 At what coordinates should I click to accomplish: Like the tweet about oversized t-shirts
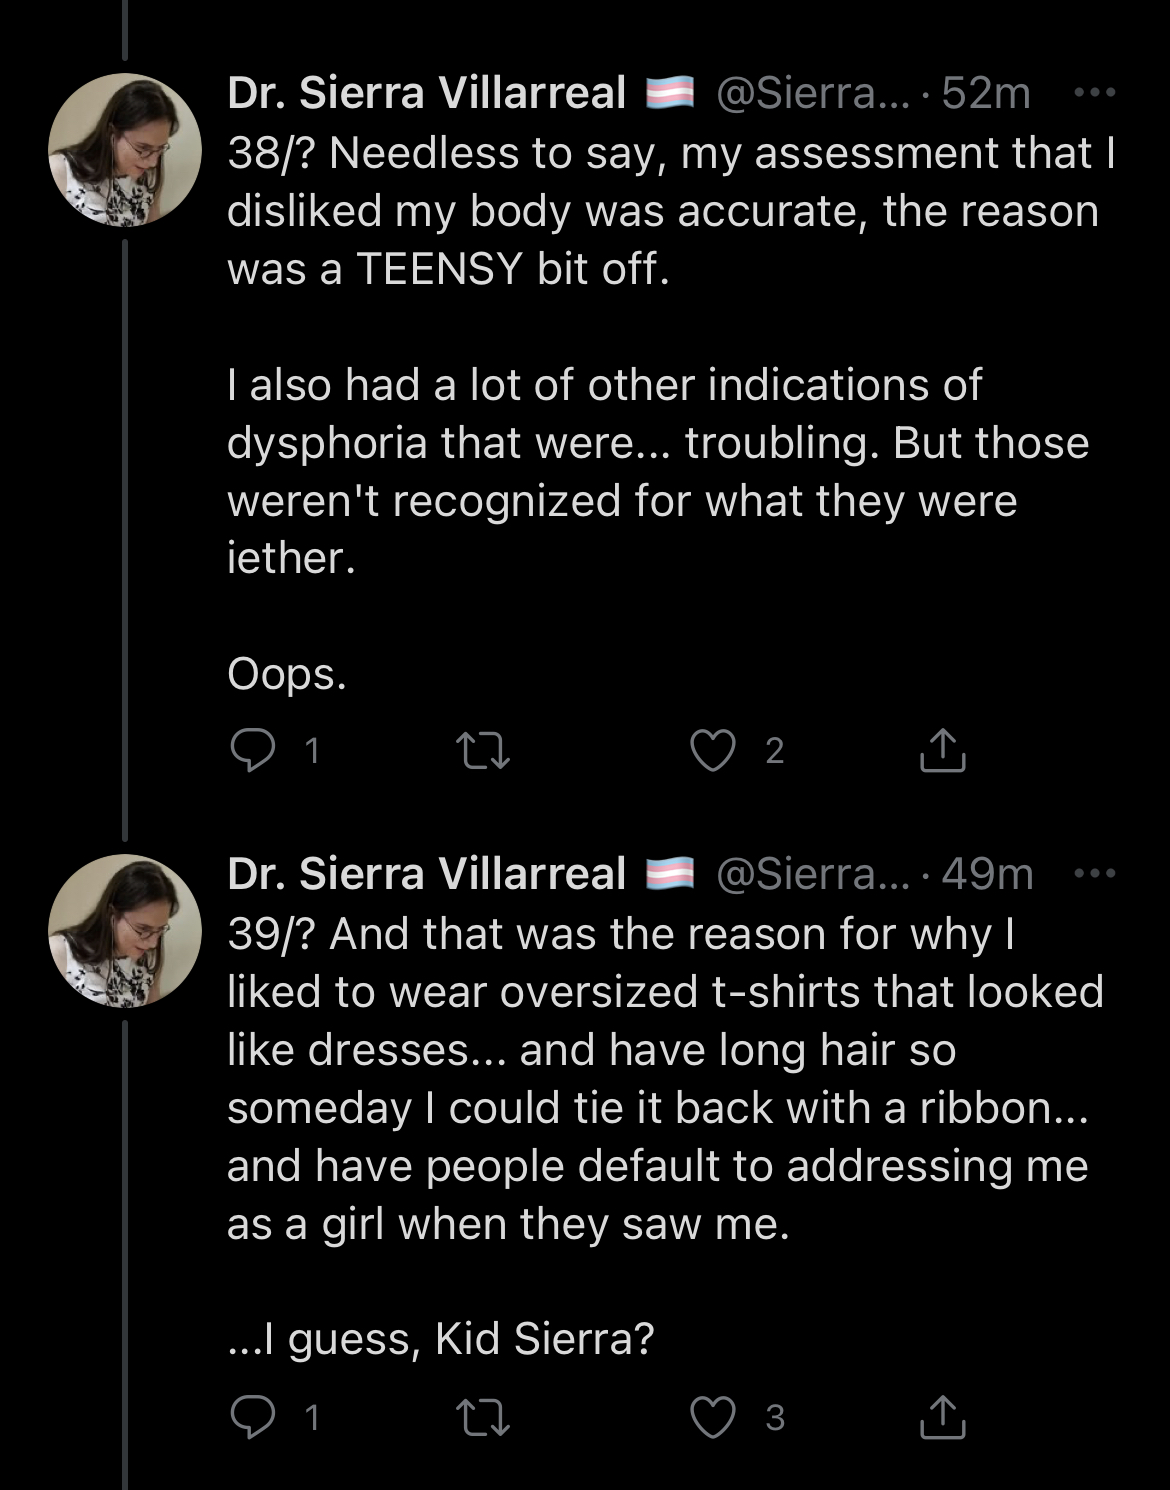tap(713, 1417)
